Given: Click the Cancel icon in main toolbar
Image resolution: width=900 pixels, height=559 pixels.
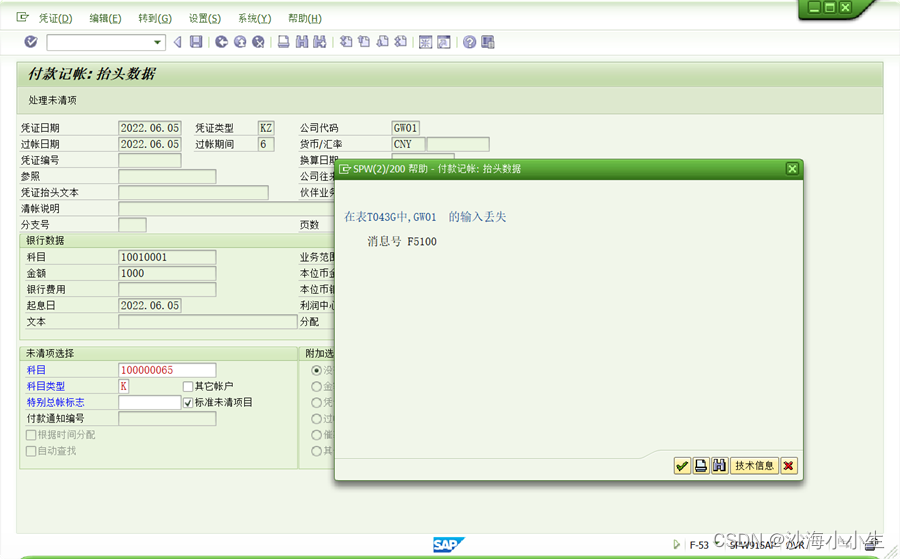Looking at the screenshot, I should [258, 42].
